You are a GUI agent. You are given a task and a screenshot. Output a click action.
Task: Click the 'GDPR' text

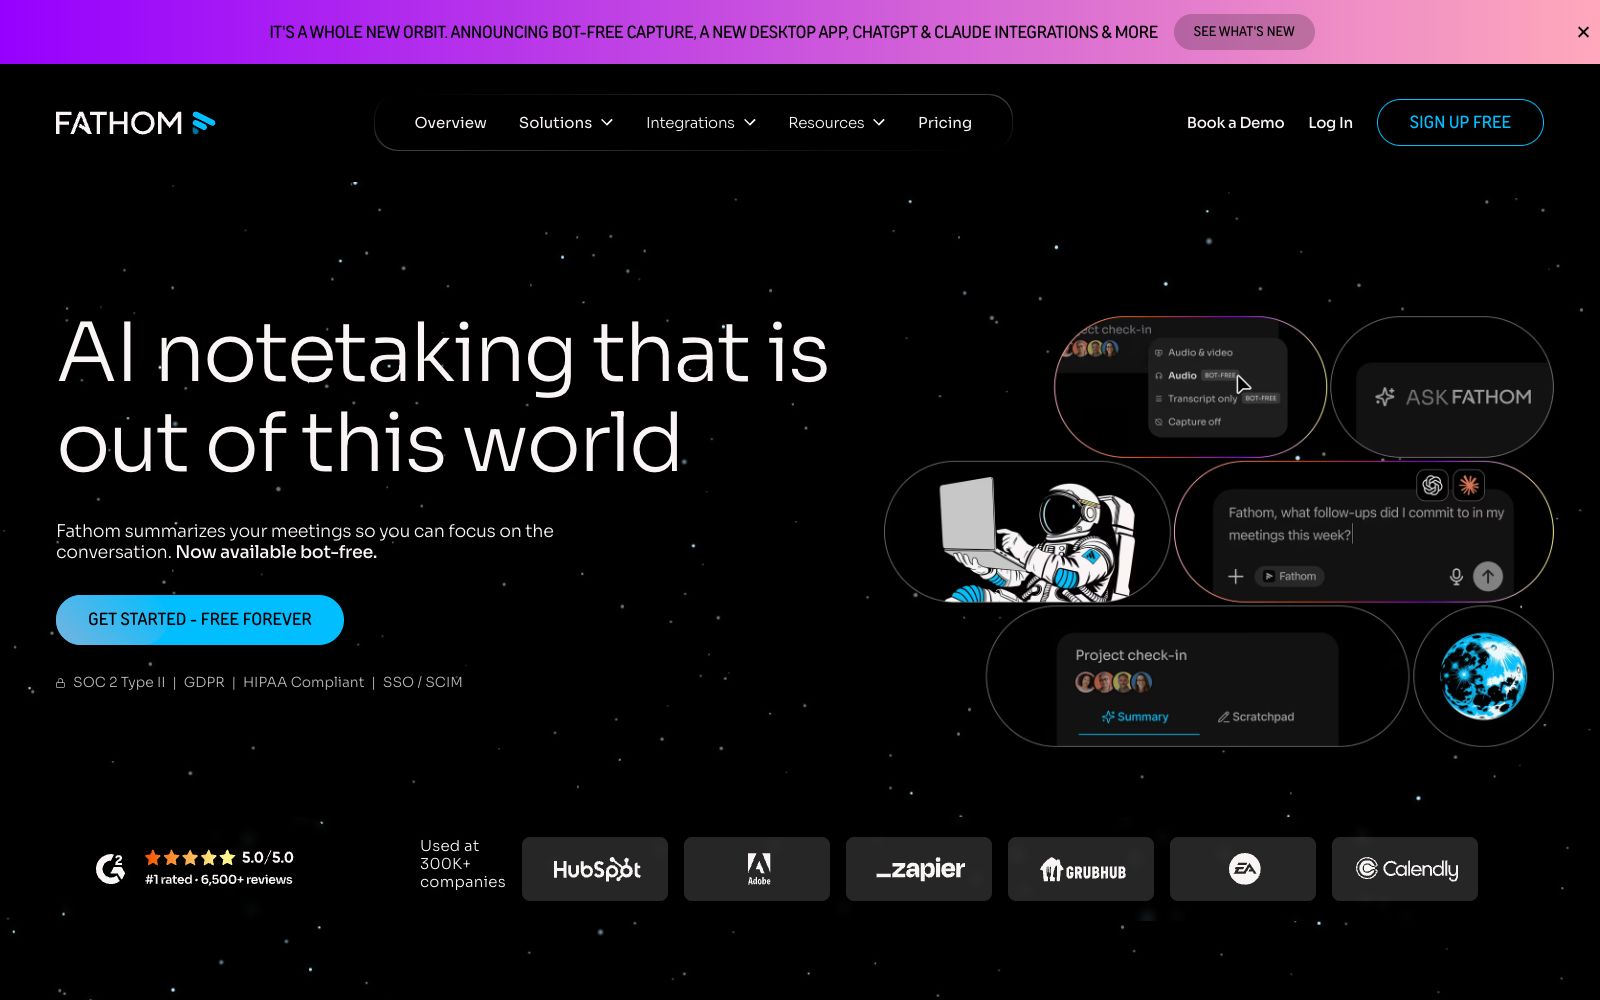204,682
